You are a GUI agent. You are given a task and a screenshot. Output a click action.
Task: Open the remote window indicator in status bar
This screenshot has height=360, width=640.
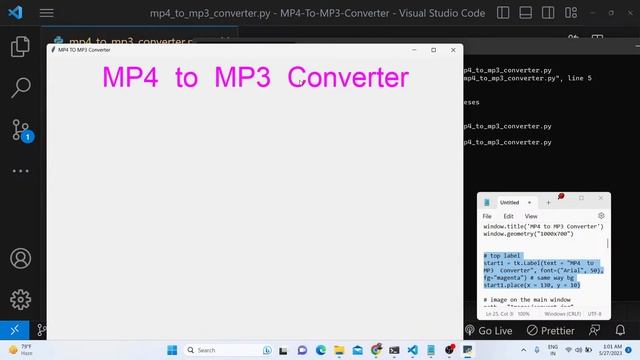pyautogui.click(x=15, y=330)
